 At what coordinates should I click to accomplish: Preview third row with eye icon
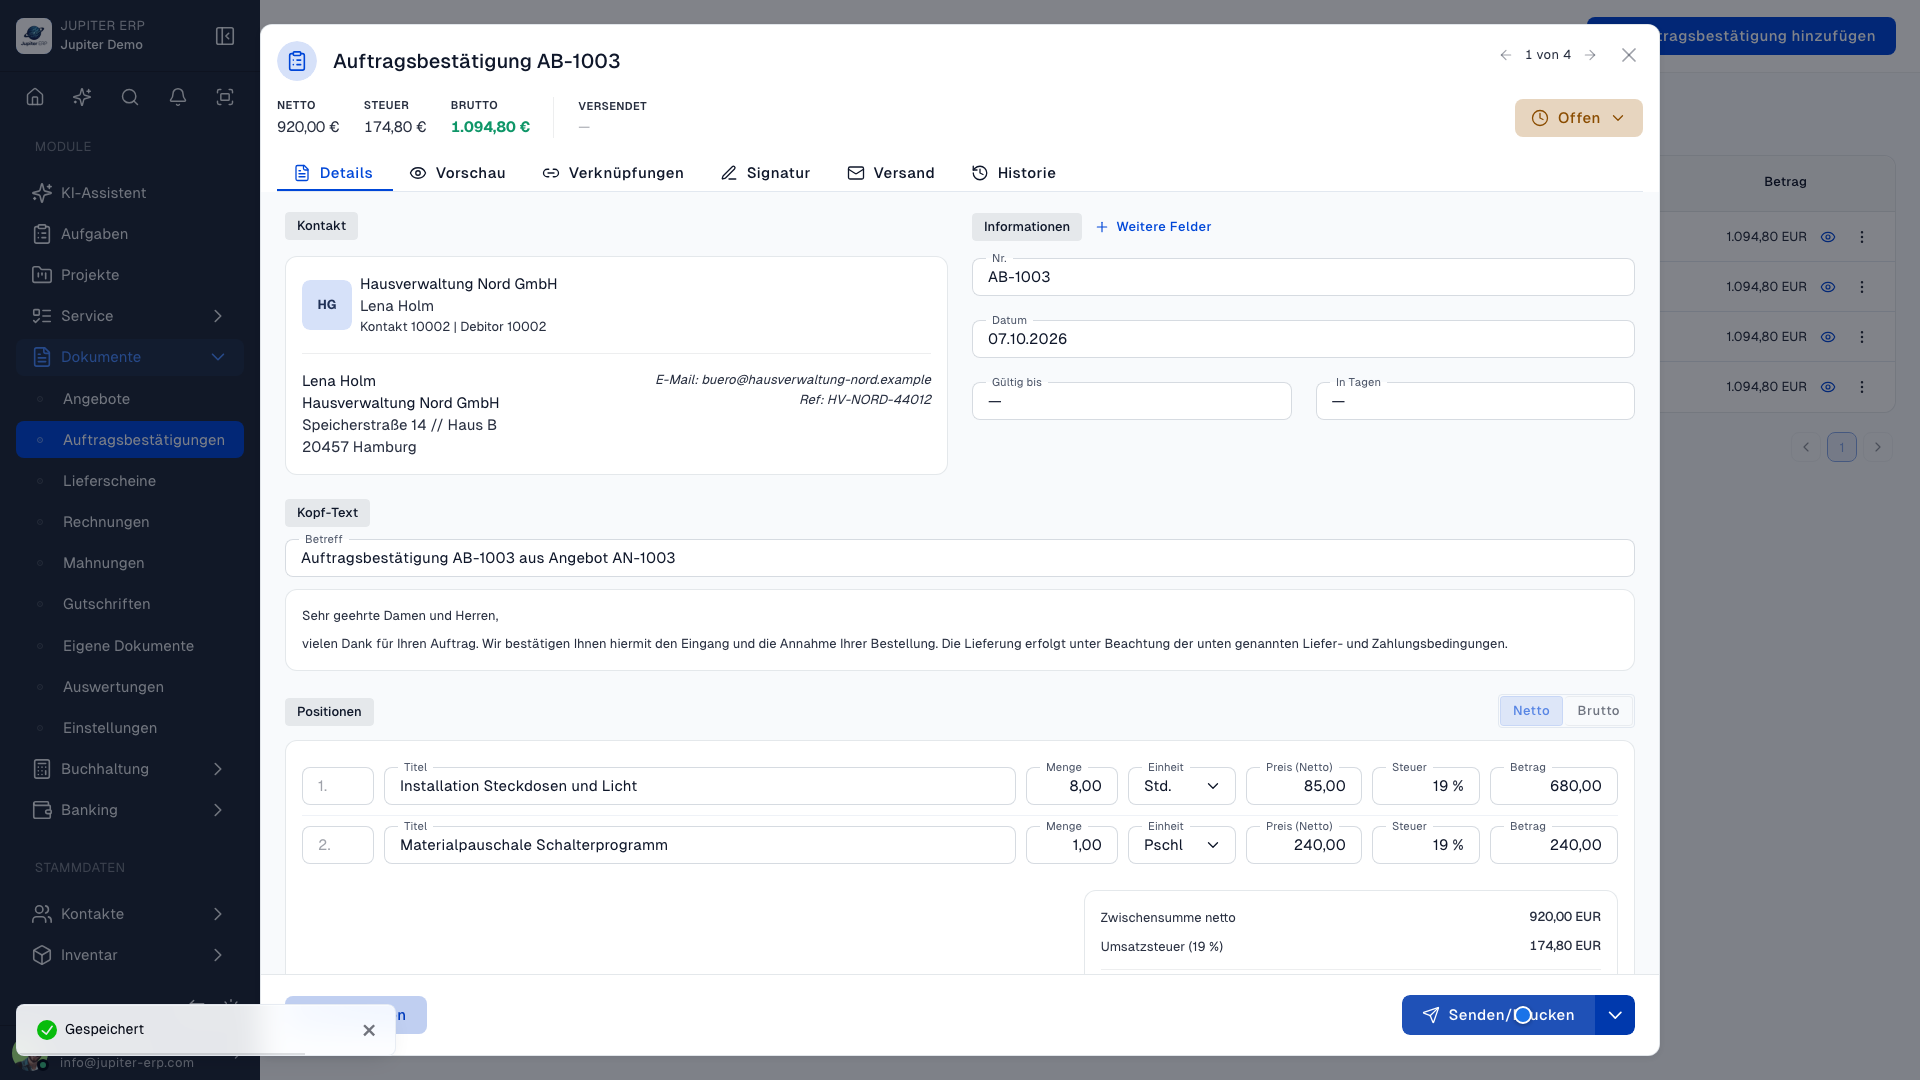pyautogui.click(x=1828, y=337)
